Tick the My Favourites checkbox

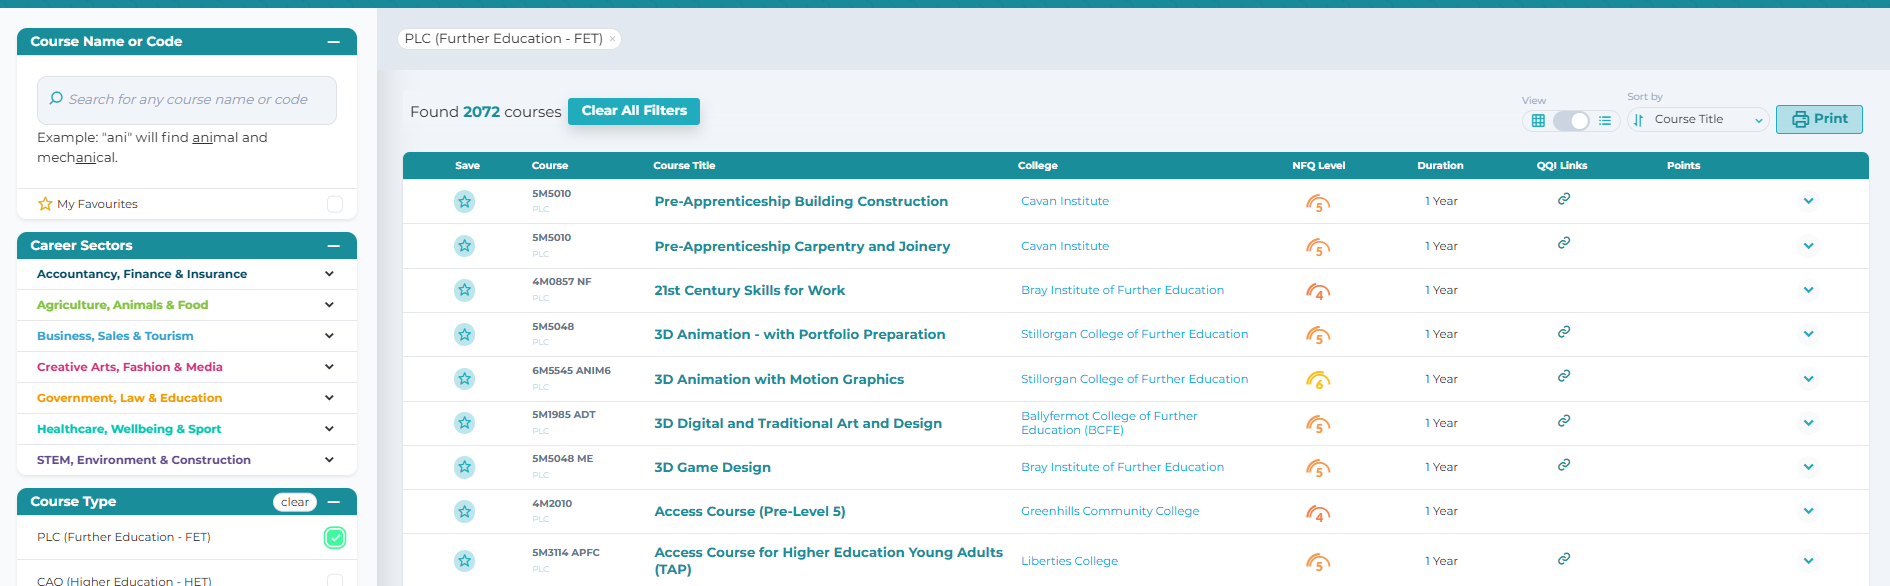[335, 204]
